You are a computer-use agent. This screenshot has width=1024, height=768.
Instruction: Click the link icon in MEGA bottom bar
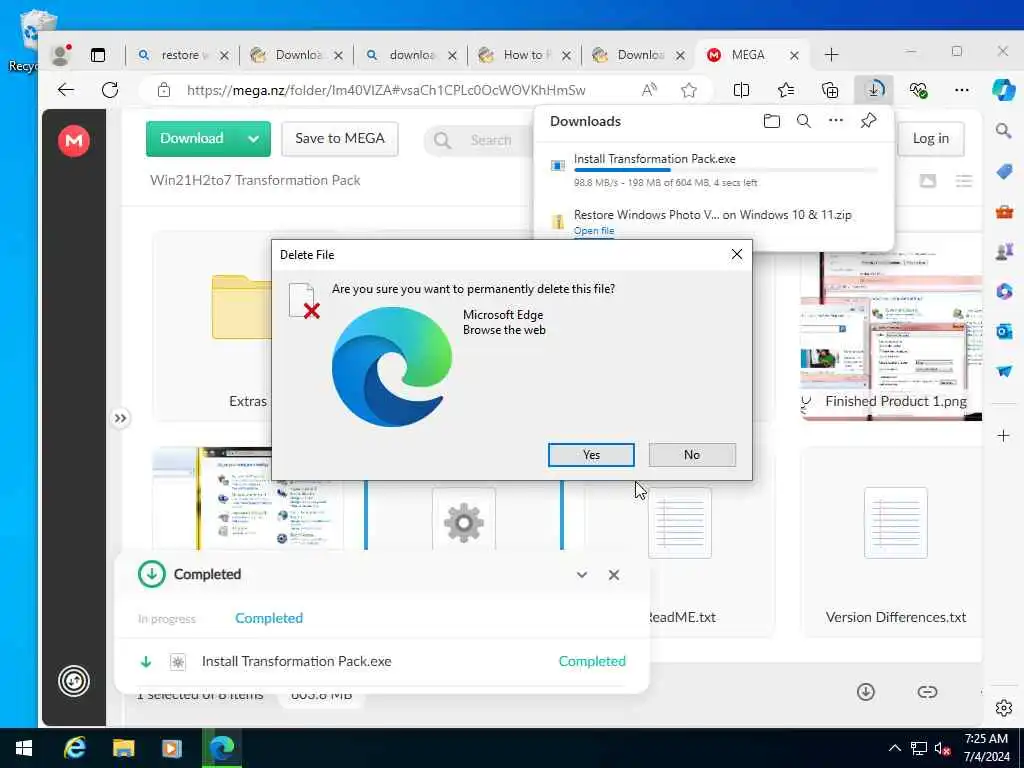point(927,692)
